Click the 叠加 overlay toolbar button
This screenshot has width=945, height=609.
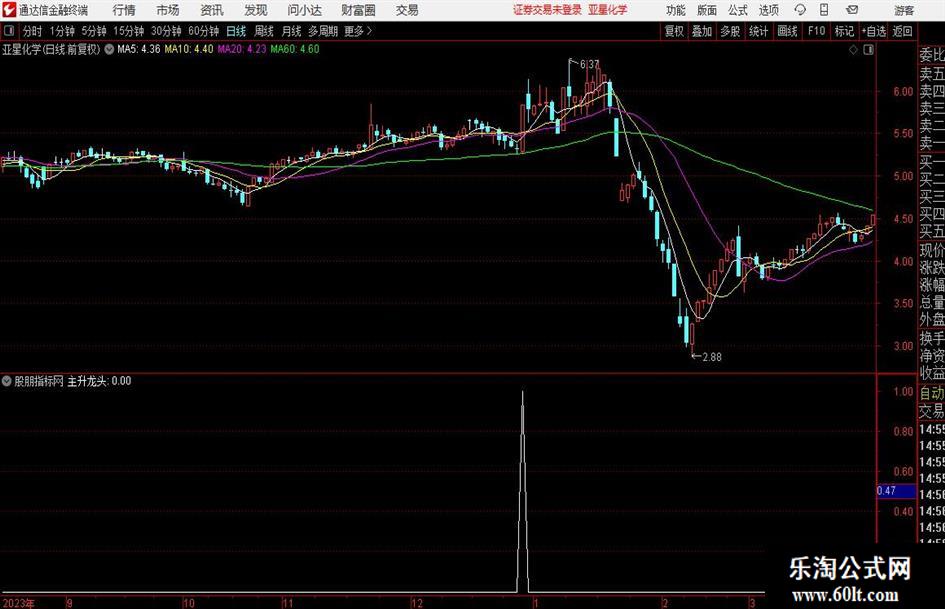702,31
